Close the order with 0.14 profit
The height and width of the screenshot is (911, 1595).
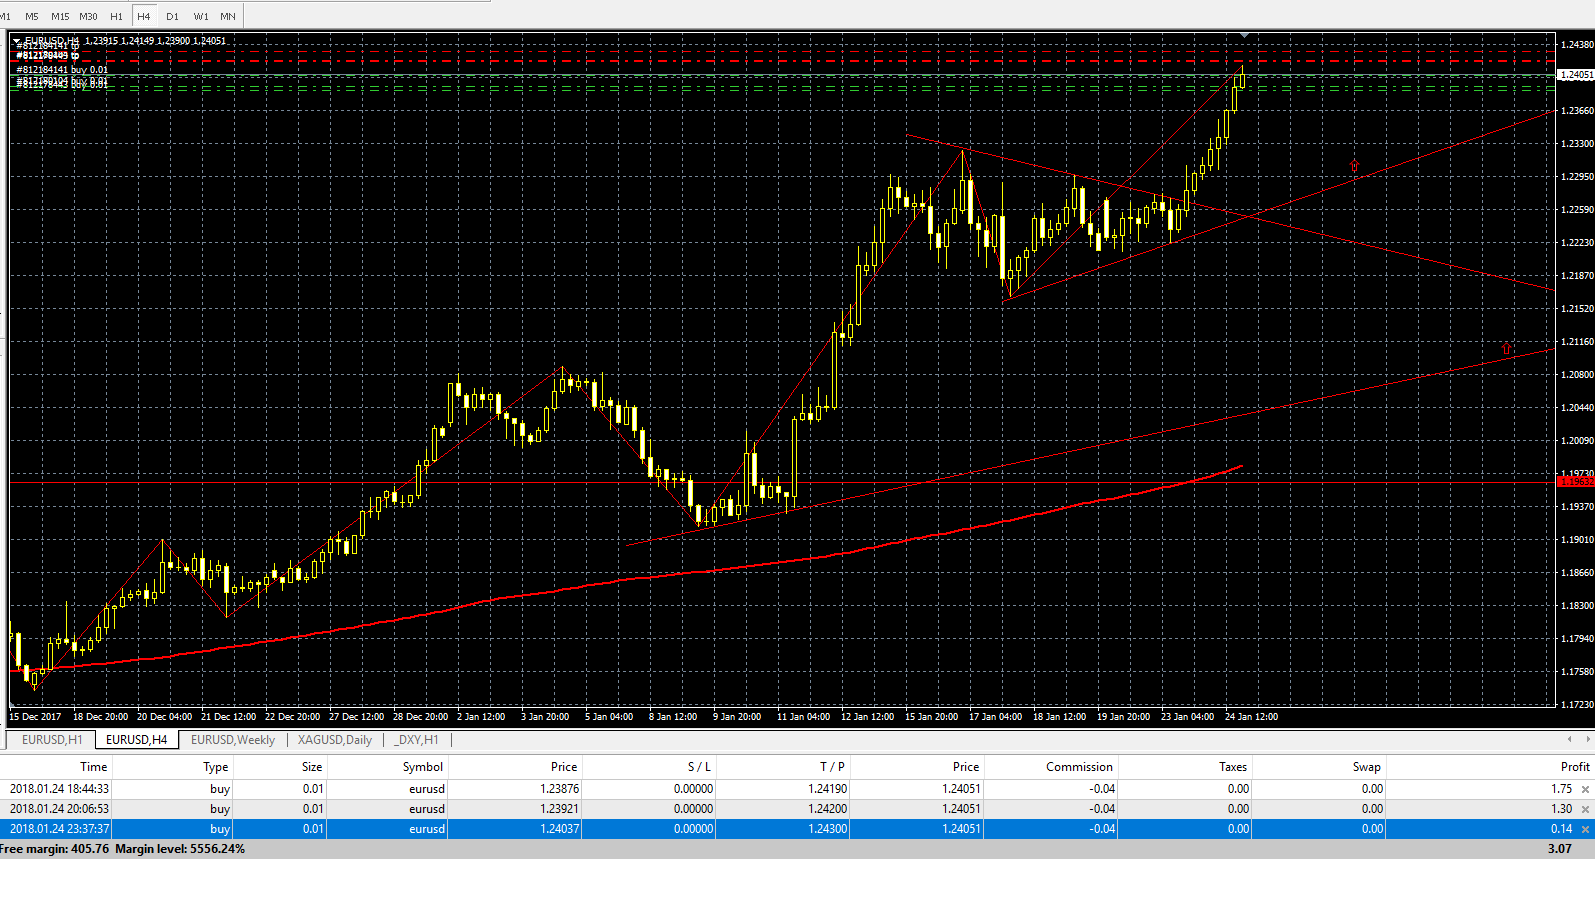tap(1585, 830)
